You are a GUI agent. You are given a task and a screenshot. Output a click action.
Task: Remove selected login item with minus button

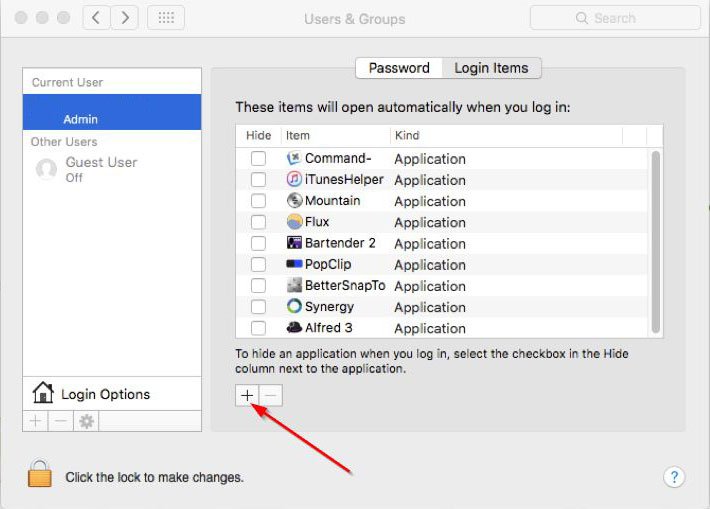click(271, 395)
